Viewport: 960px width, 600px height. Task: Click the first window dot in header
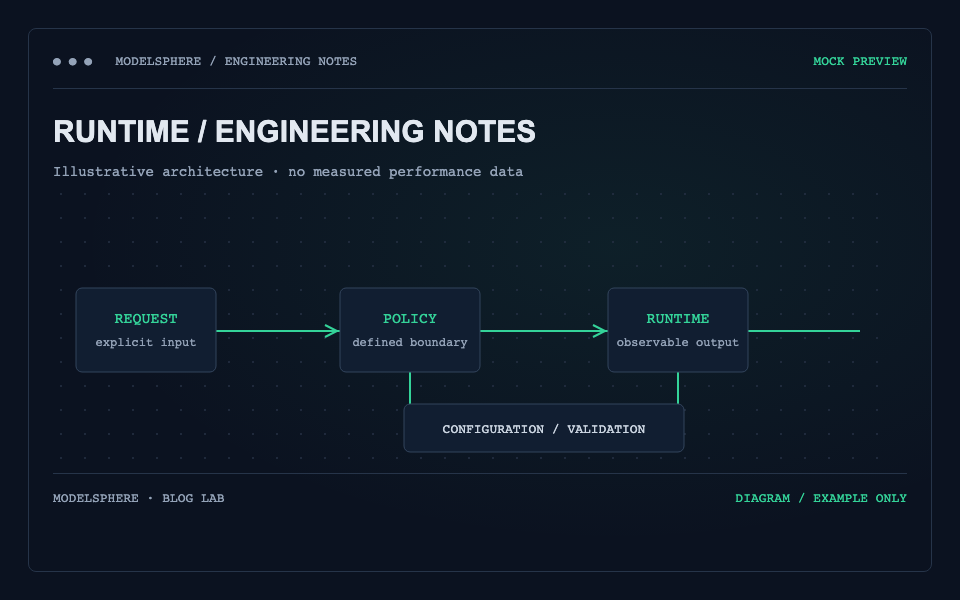57,61
